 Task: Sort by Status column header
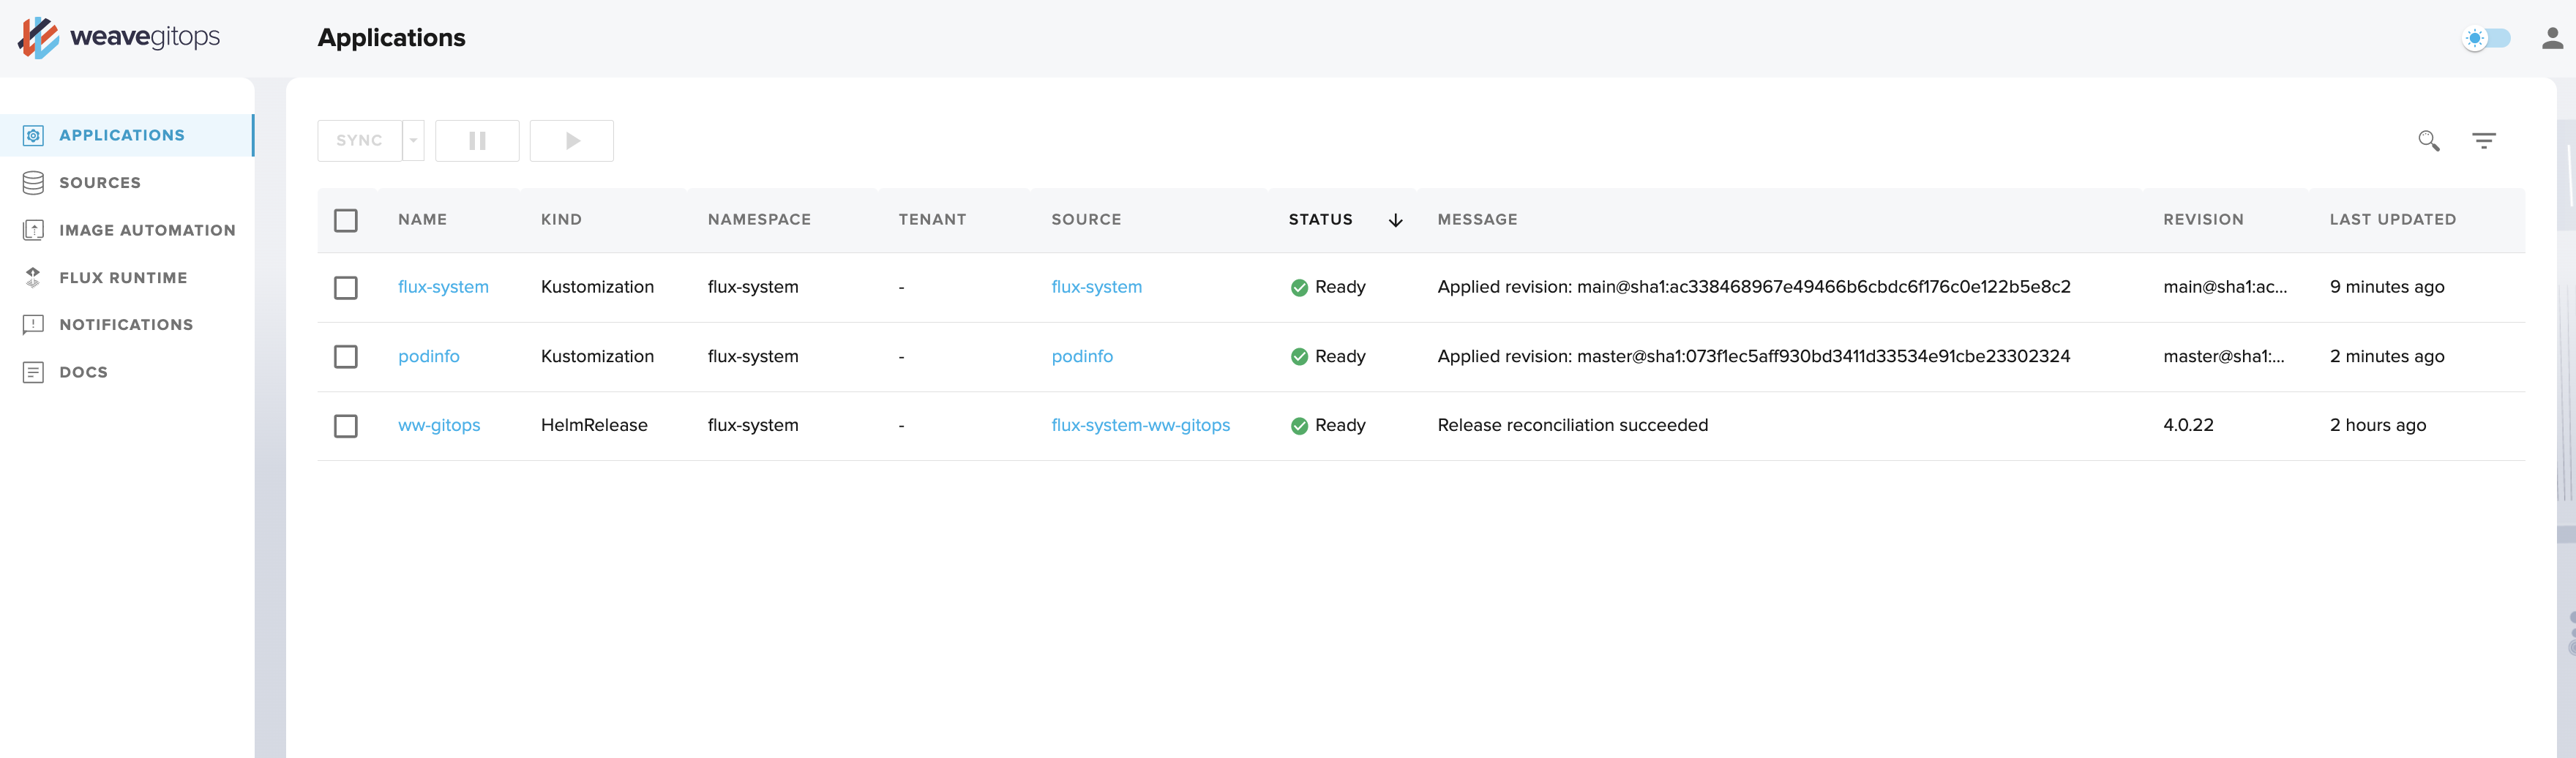1320,219
